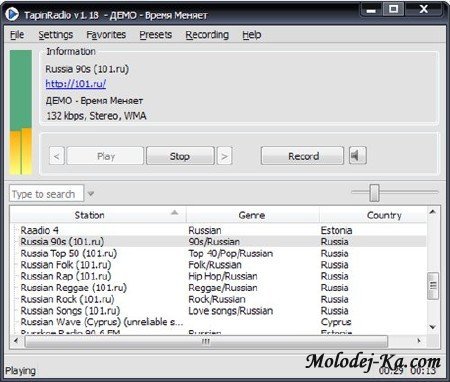Close the TapinRadio window

coord(424,9)
